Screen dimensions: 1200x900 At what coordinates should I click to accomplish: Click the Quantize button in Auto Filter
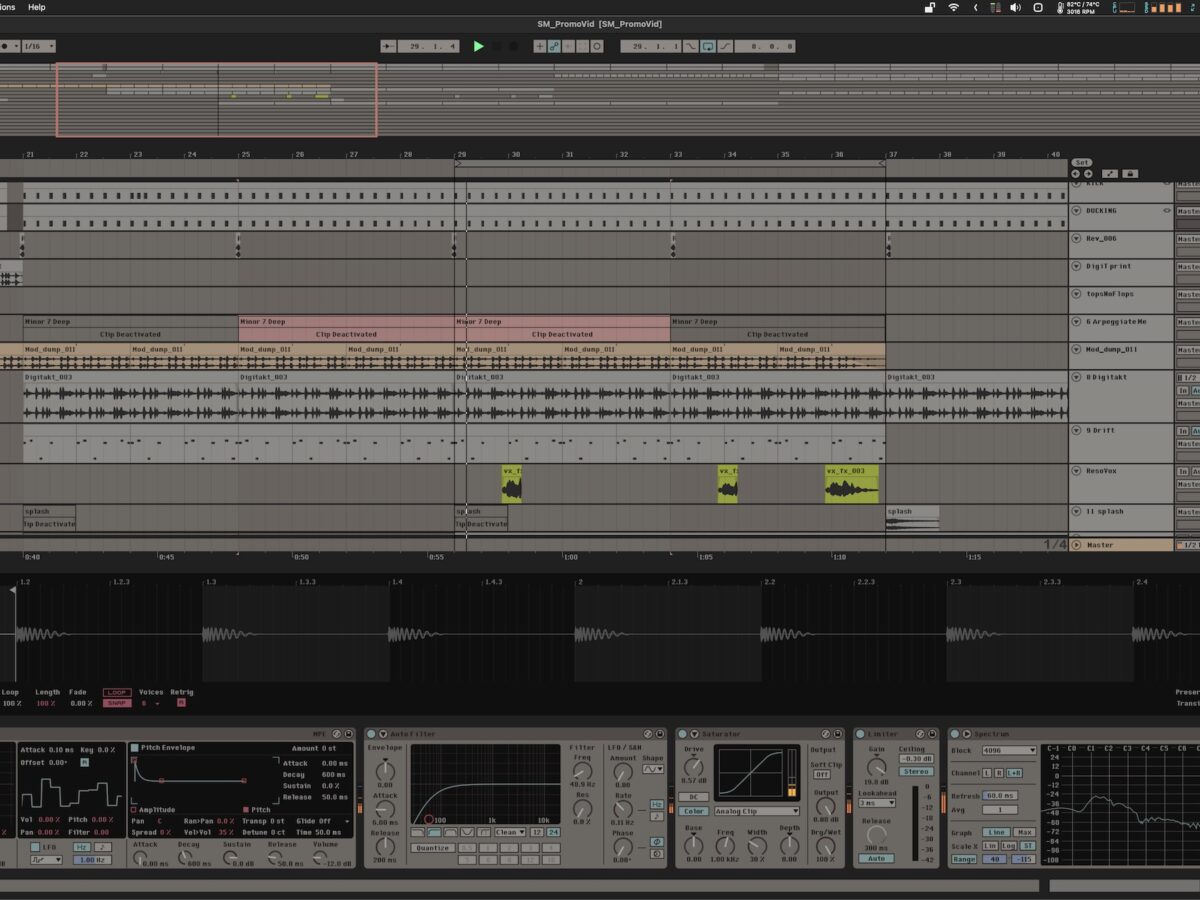[x=431, y=848]
